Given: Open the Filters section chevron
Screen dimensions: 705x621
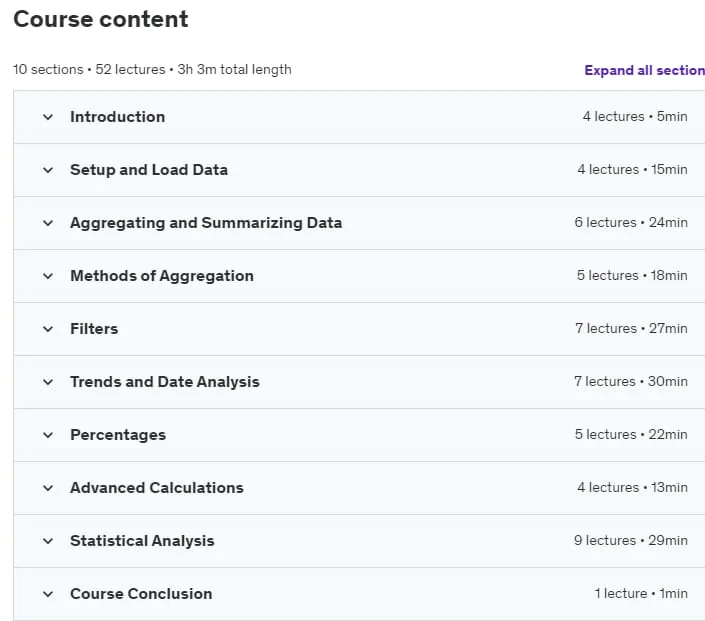Looking at the screenshot, I should click(x=48, y=330).
